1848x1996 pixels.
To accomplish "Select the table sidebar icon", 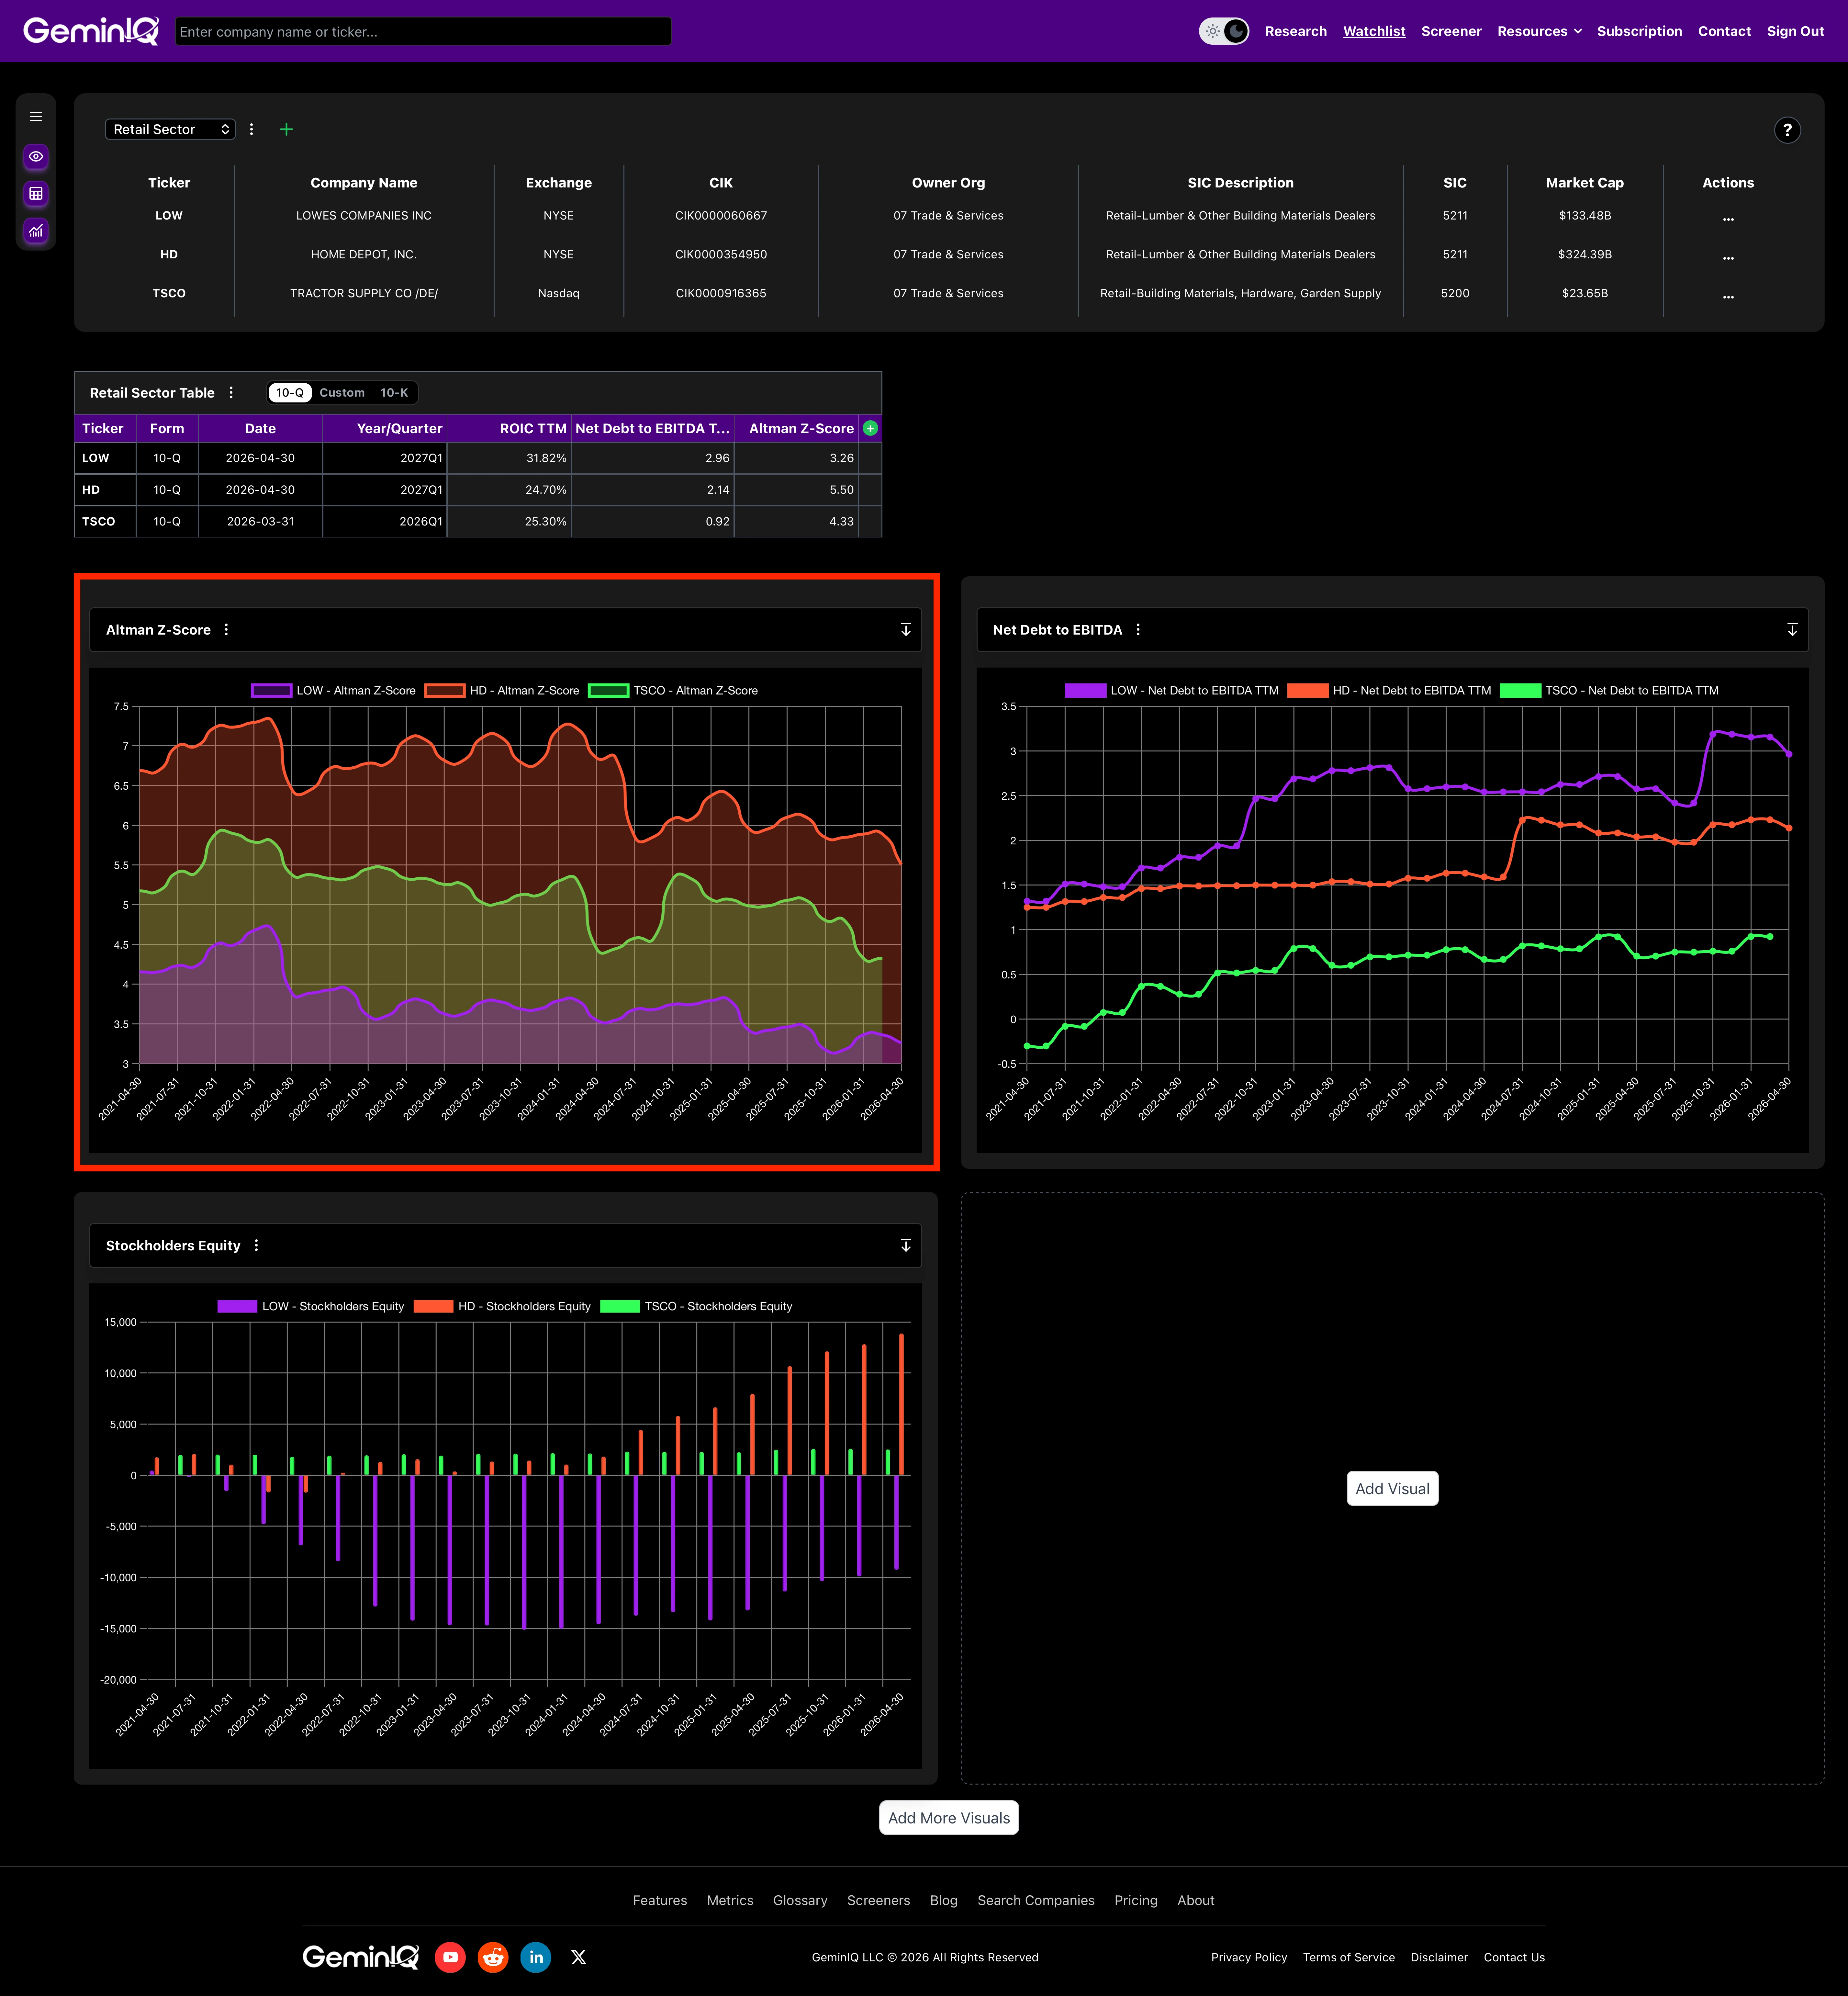I will click(36, 194).
